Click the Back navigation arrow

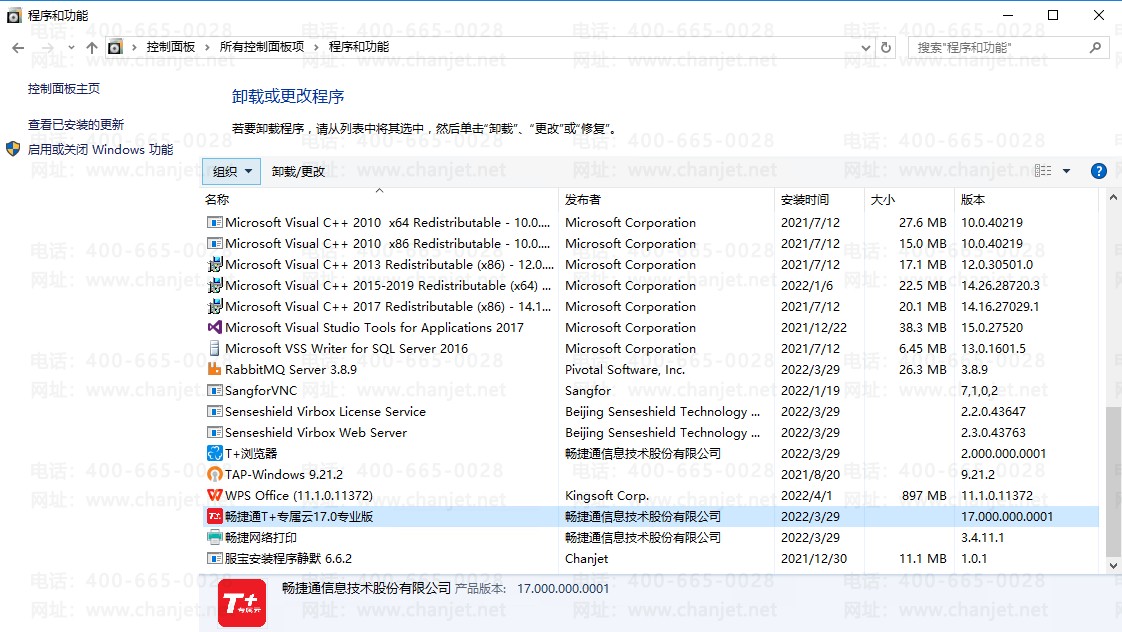point(18,48)
